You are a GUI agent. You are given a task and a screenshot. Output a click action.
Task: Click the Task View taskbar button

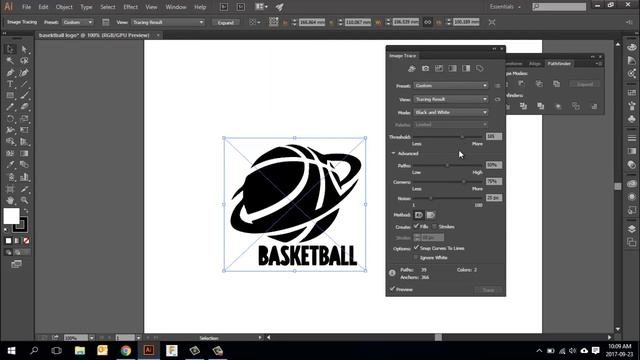coord(56,351)
